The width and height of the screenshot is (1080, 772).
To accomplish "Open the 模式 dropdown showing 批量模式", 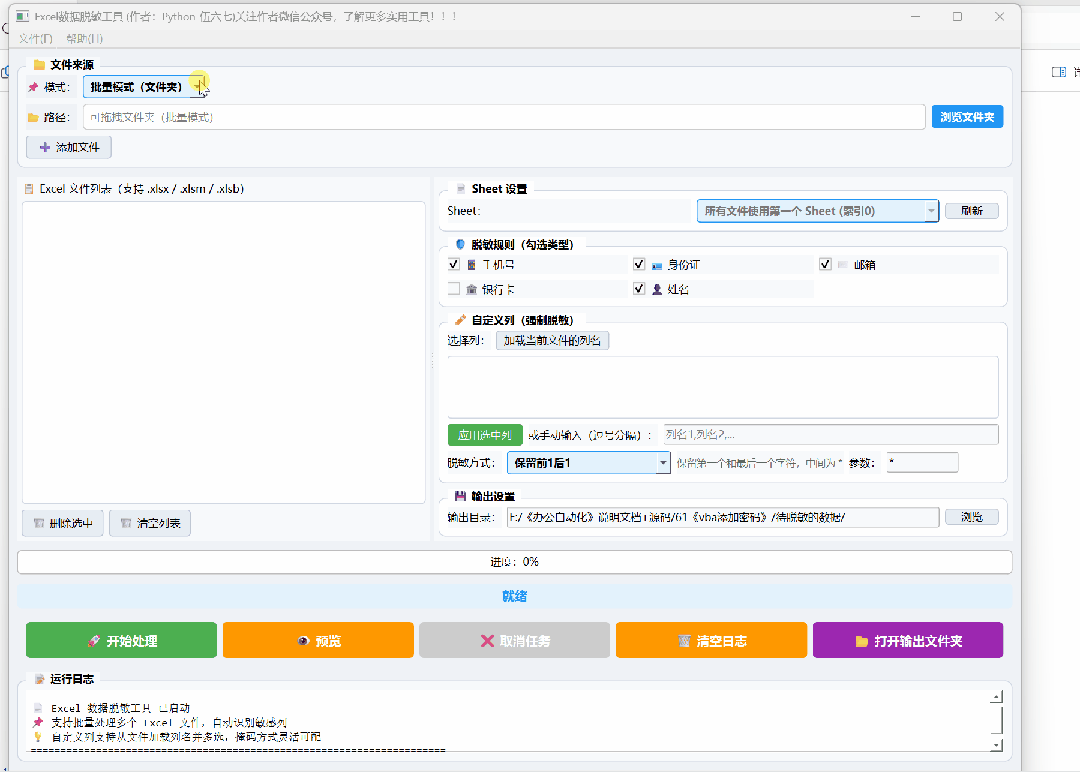I will point(145,87).
